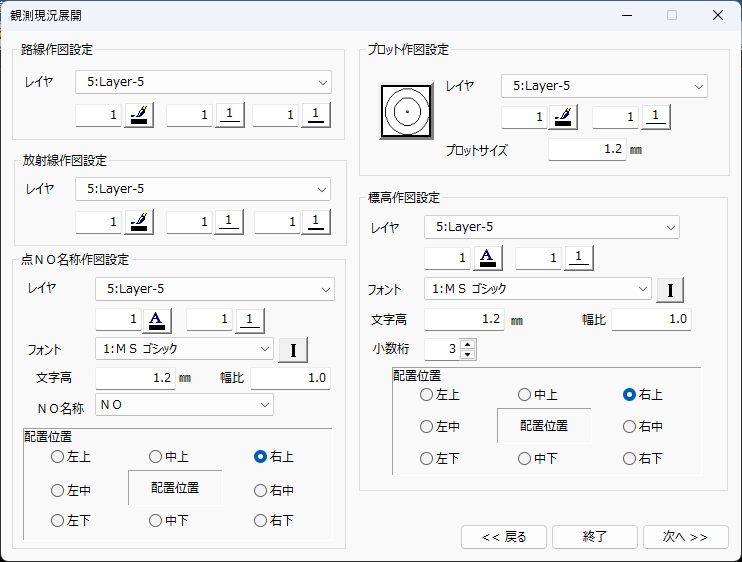Viewport: 742px width, 562px height.
Task: Open 路線作図設定 layer dropdown
Action: coord(322,82)
